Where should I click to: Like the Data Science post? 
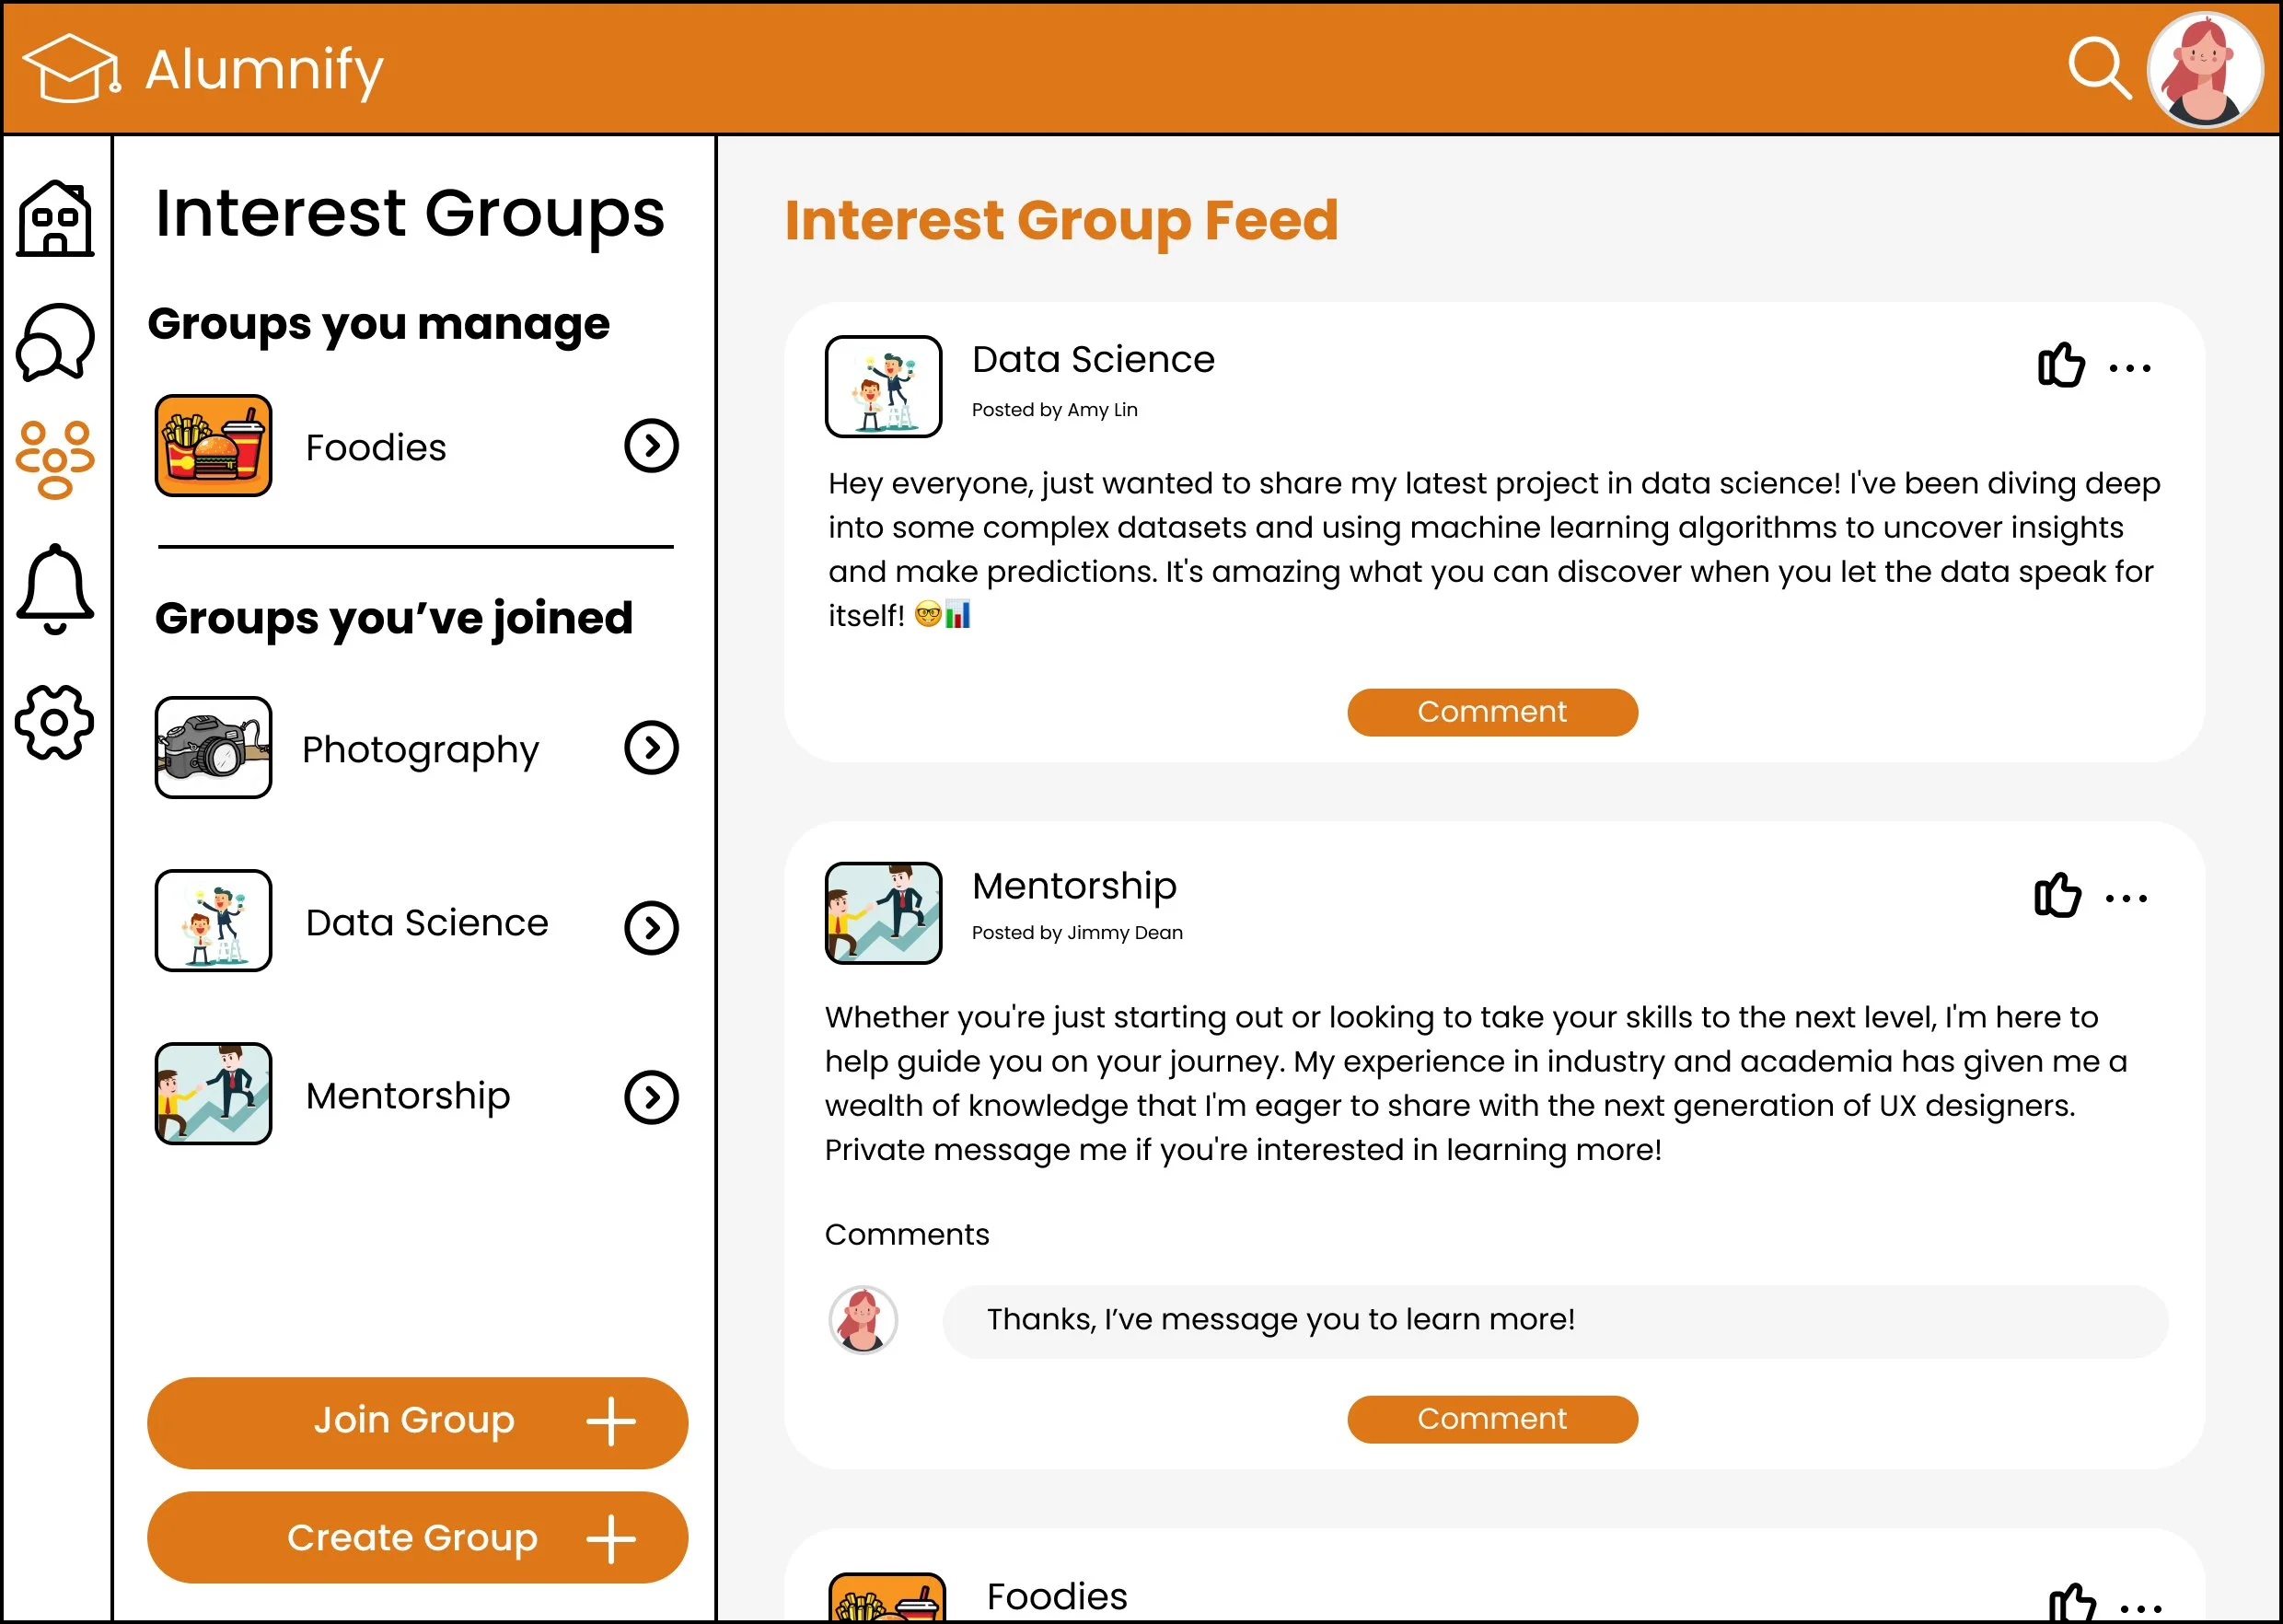[x=2060, y=365]
